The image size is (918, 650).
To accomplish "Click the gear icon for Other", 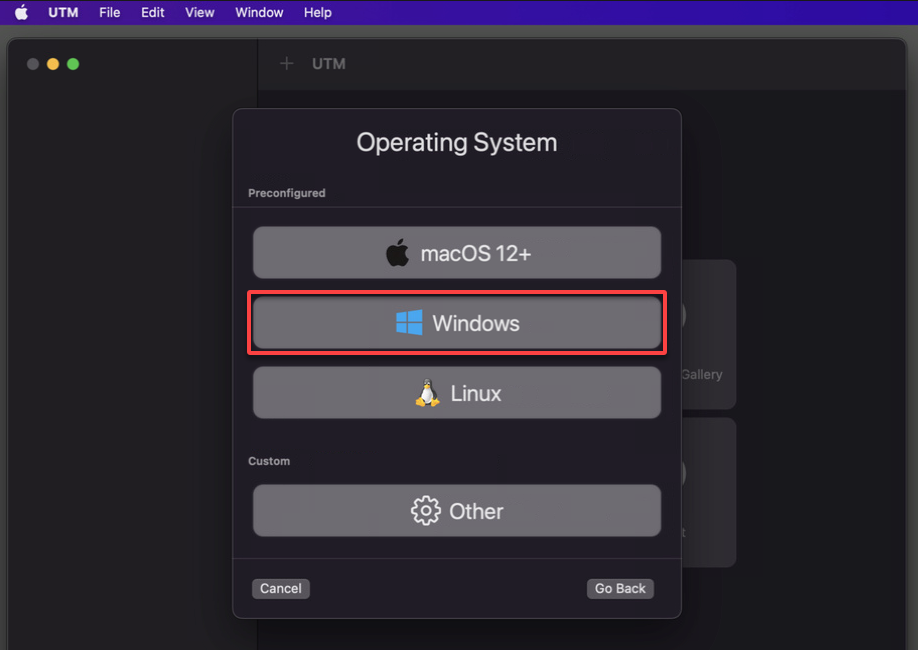I will click(x=426, y=511).
